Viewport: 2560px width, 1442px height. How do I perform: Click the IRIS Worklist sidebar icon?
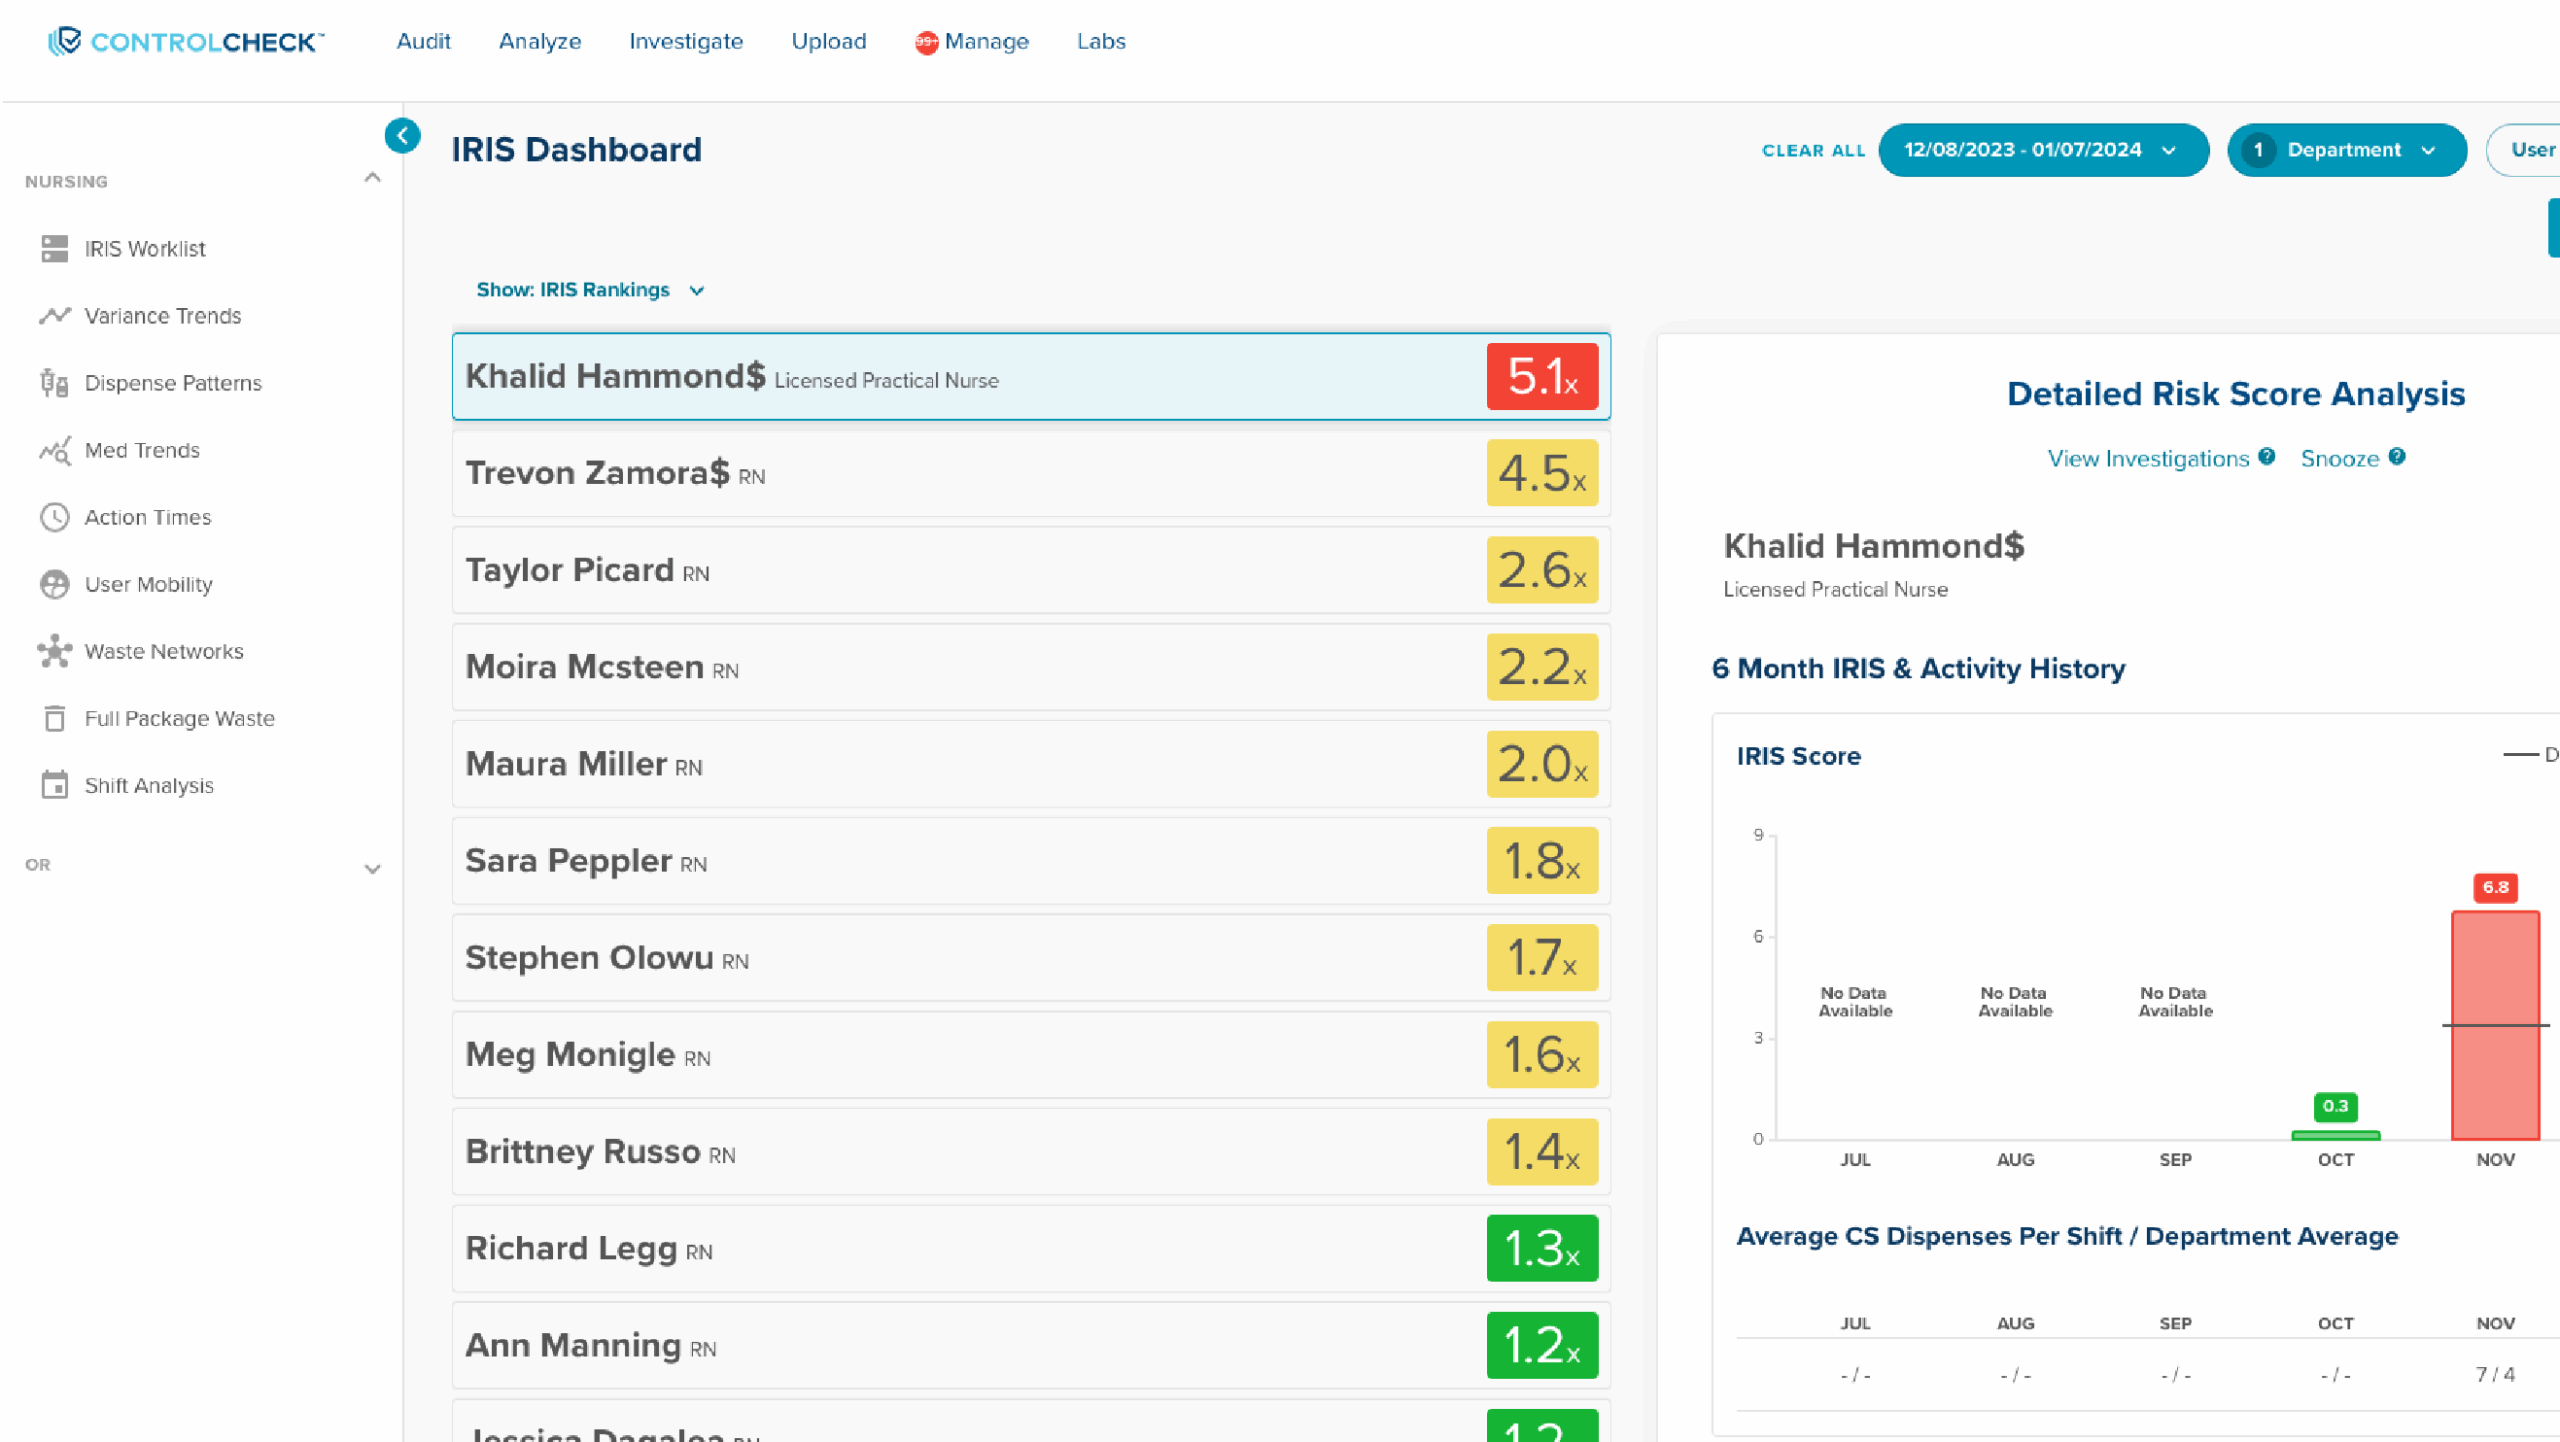pyautogui.click(x=54, y=248)
